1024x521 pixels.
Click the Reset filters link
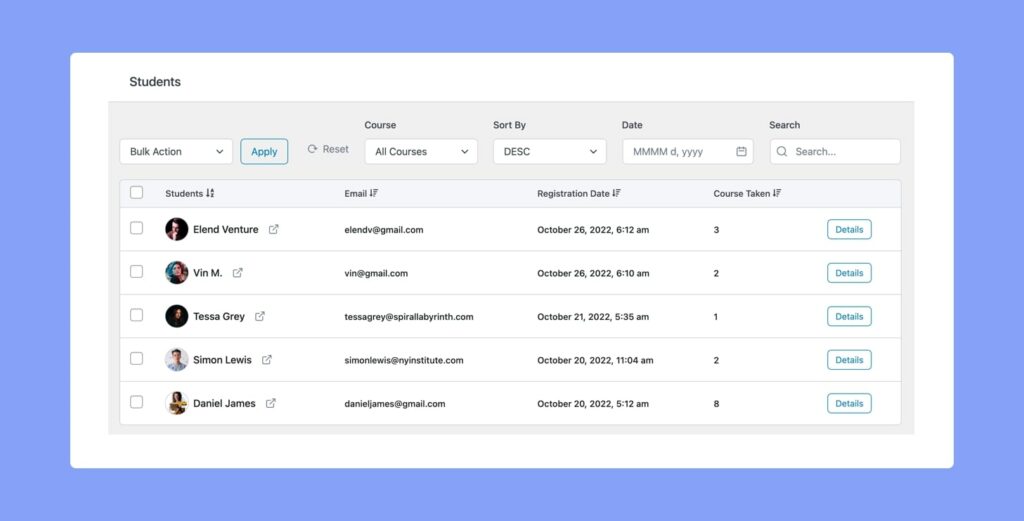(x=328, y=149)
